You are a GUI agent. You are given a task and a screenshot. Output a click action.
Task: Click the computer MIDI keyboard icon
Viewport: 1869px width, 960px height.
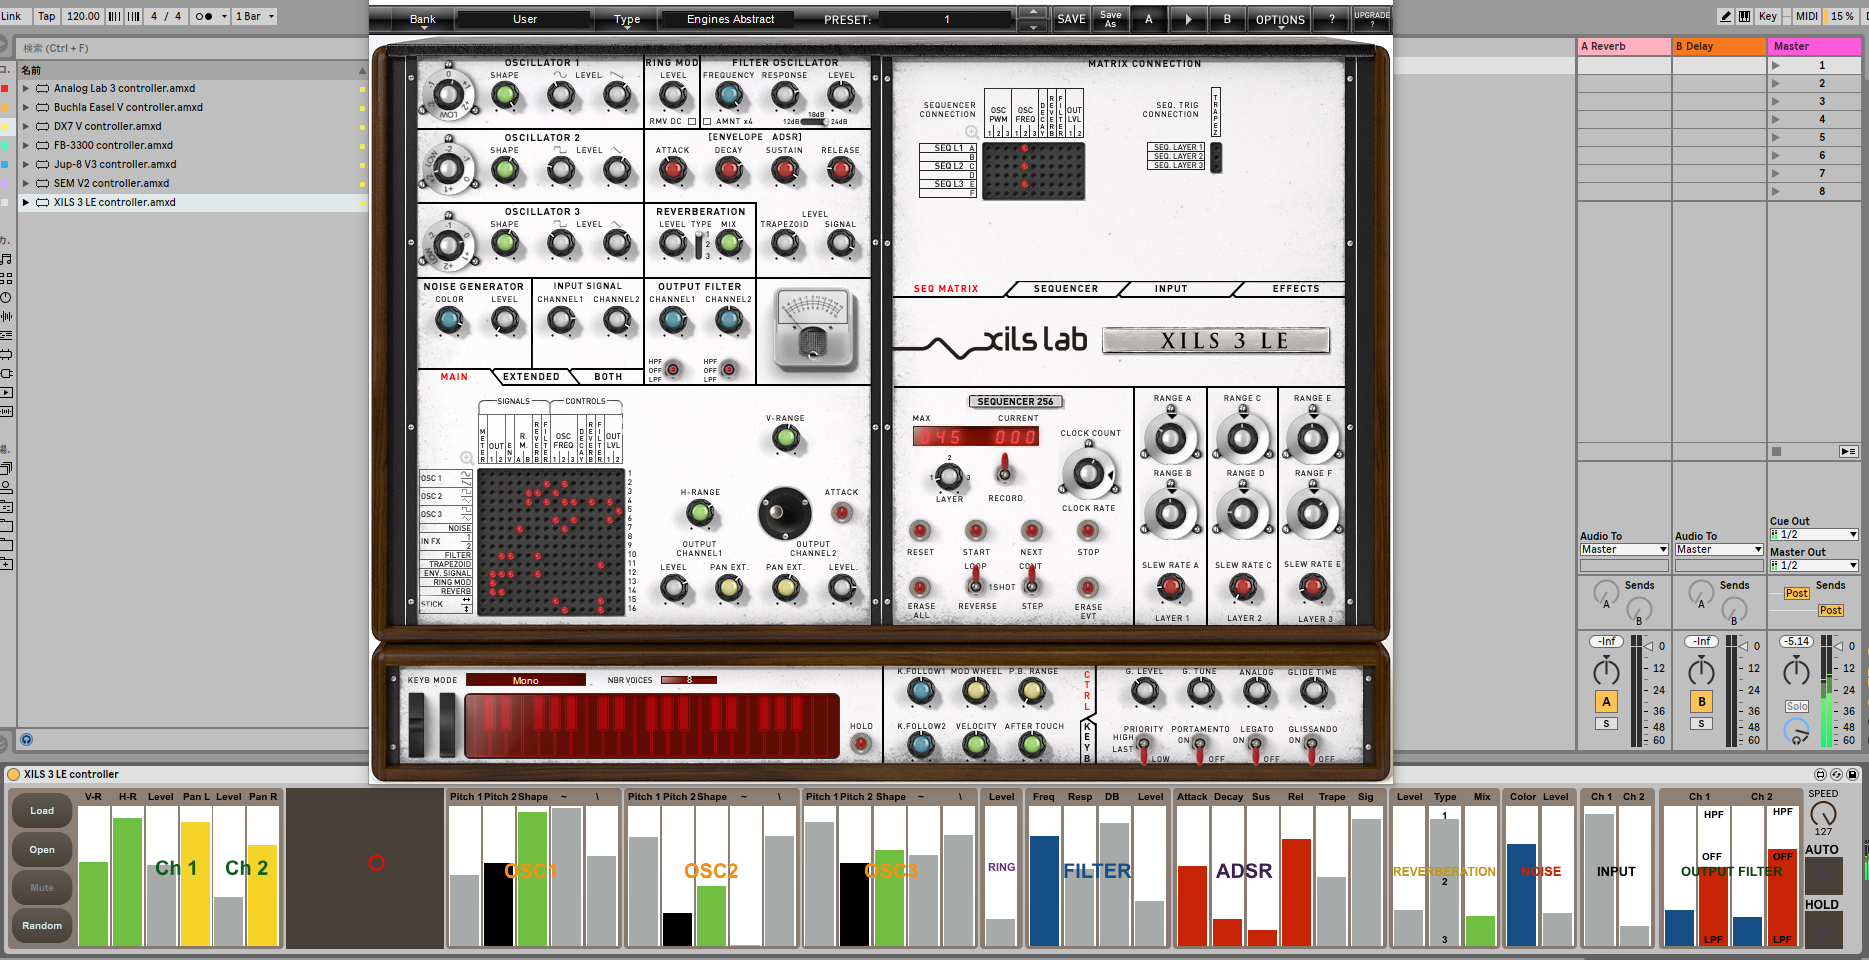pyautogui.click(x=1744, y=16)
